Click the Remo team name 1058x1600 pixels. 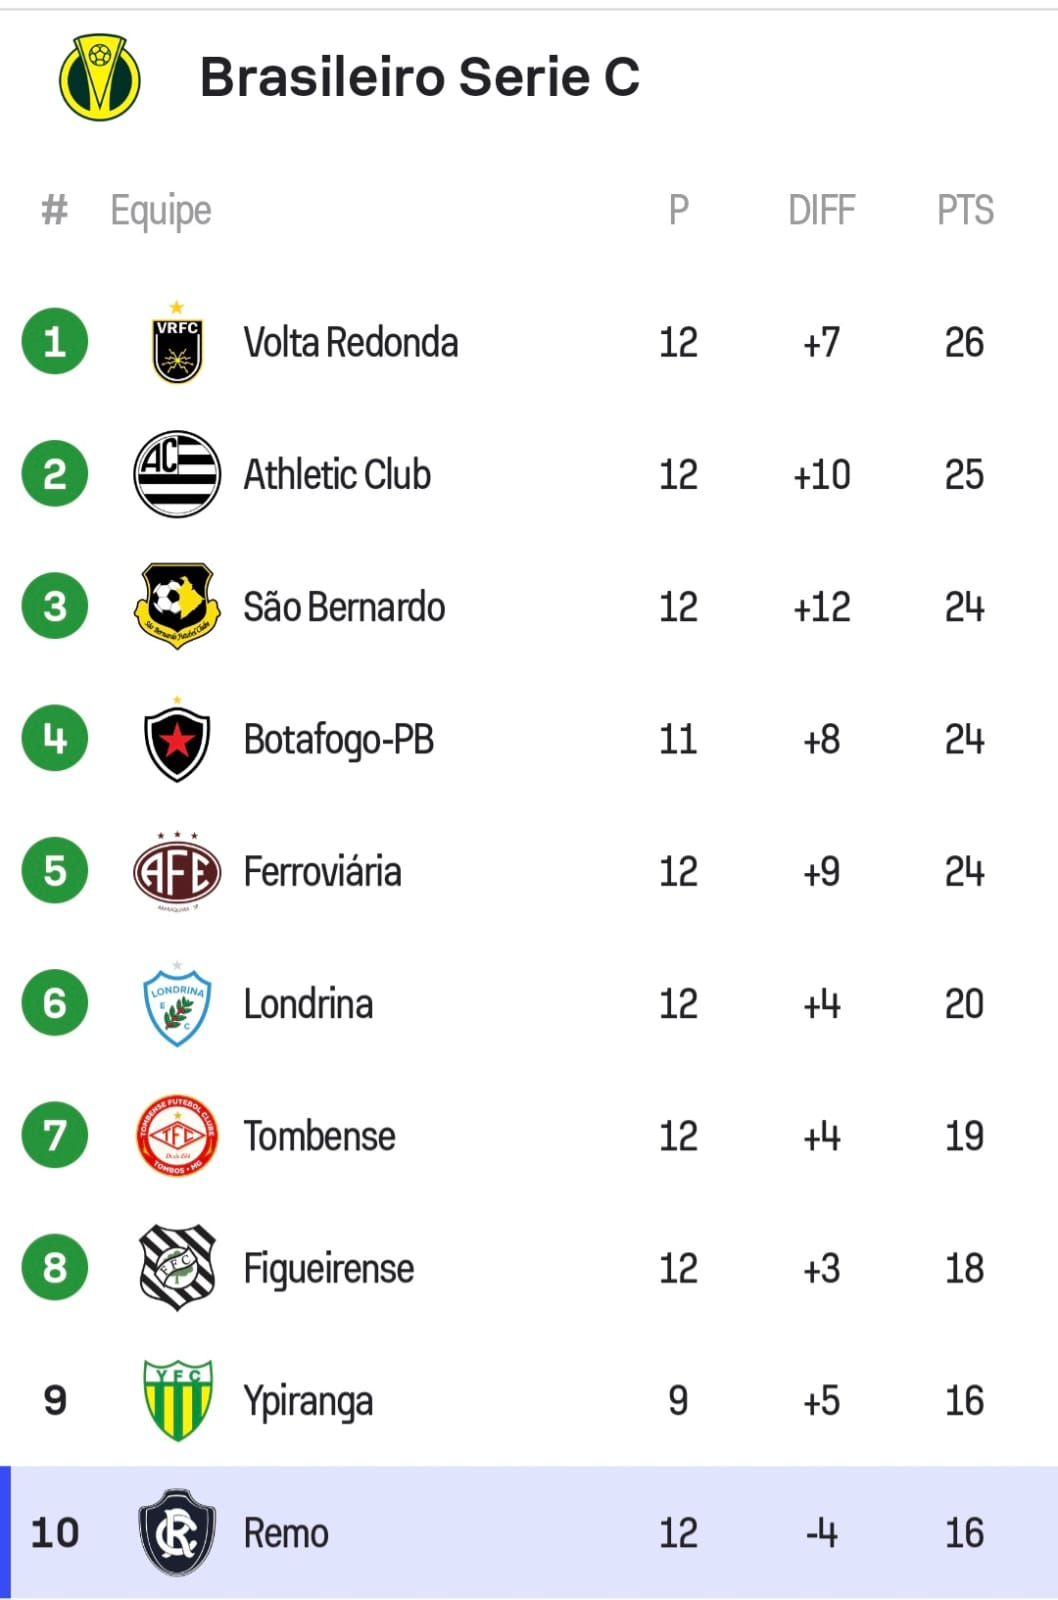[286, 1533]
